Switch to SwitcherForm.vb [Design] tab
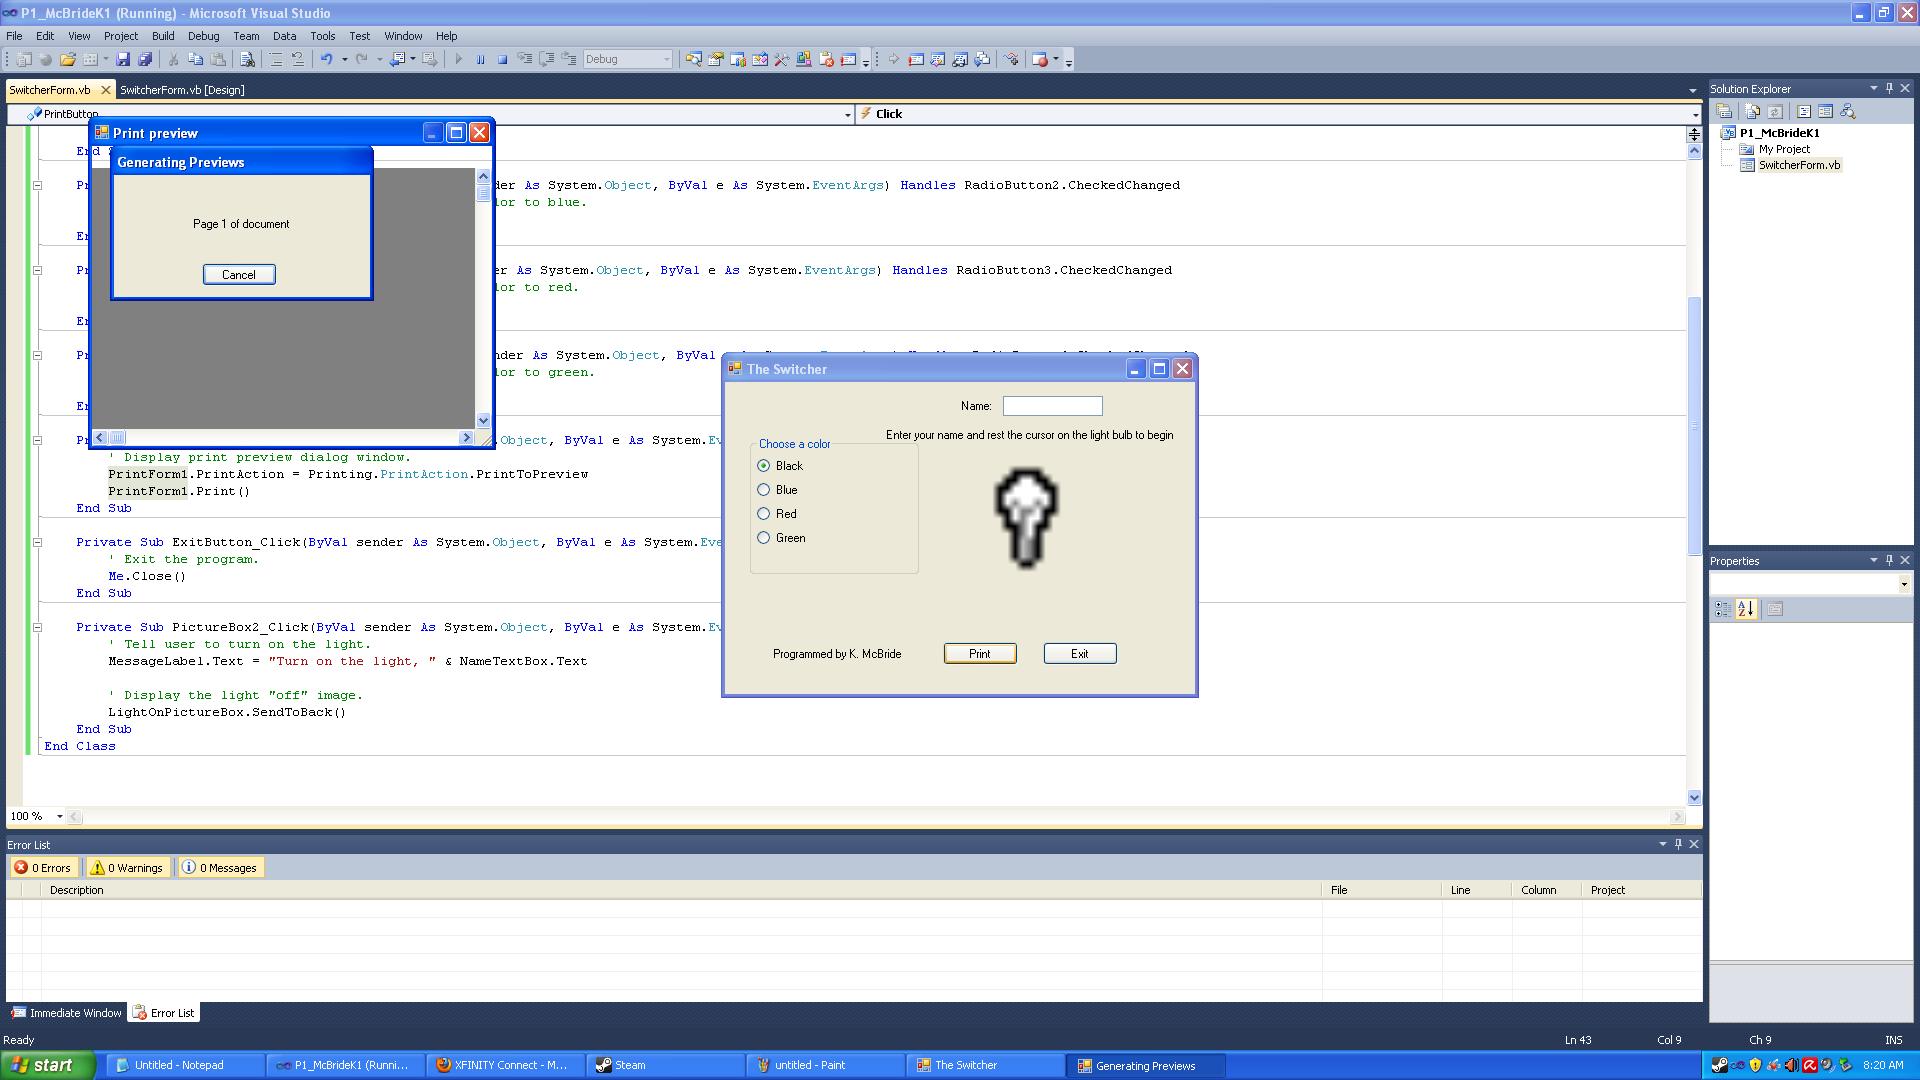Viewport: 1920px width, 1080px height. (x=182, y=90)
